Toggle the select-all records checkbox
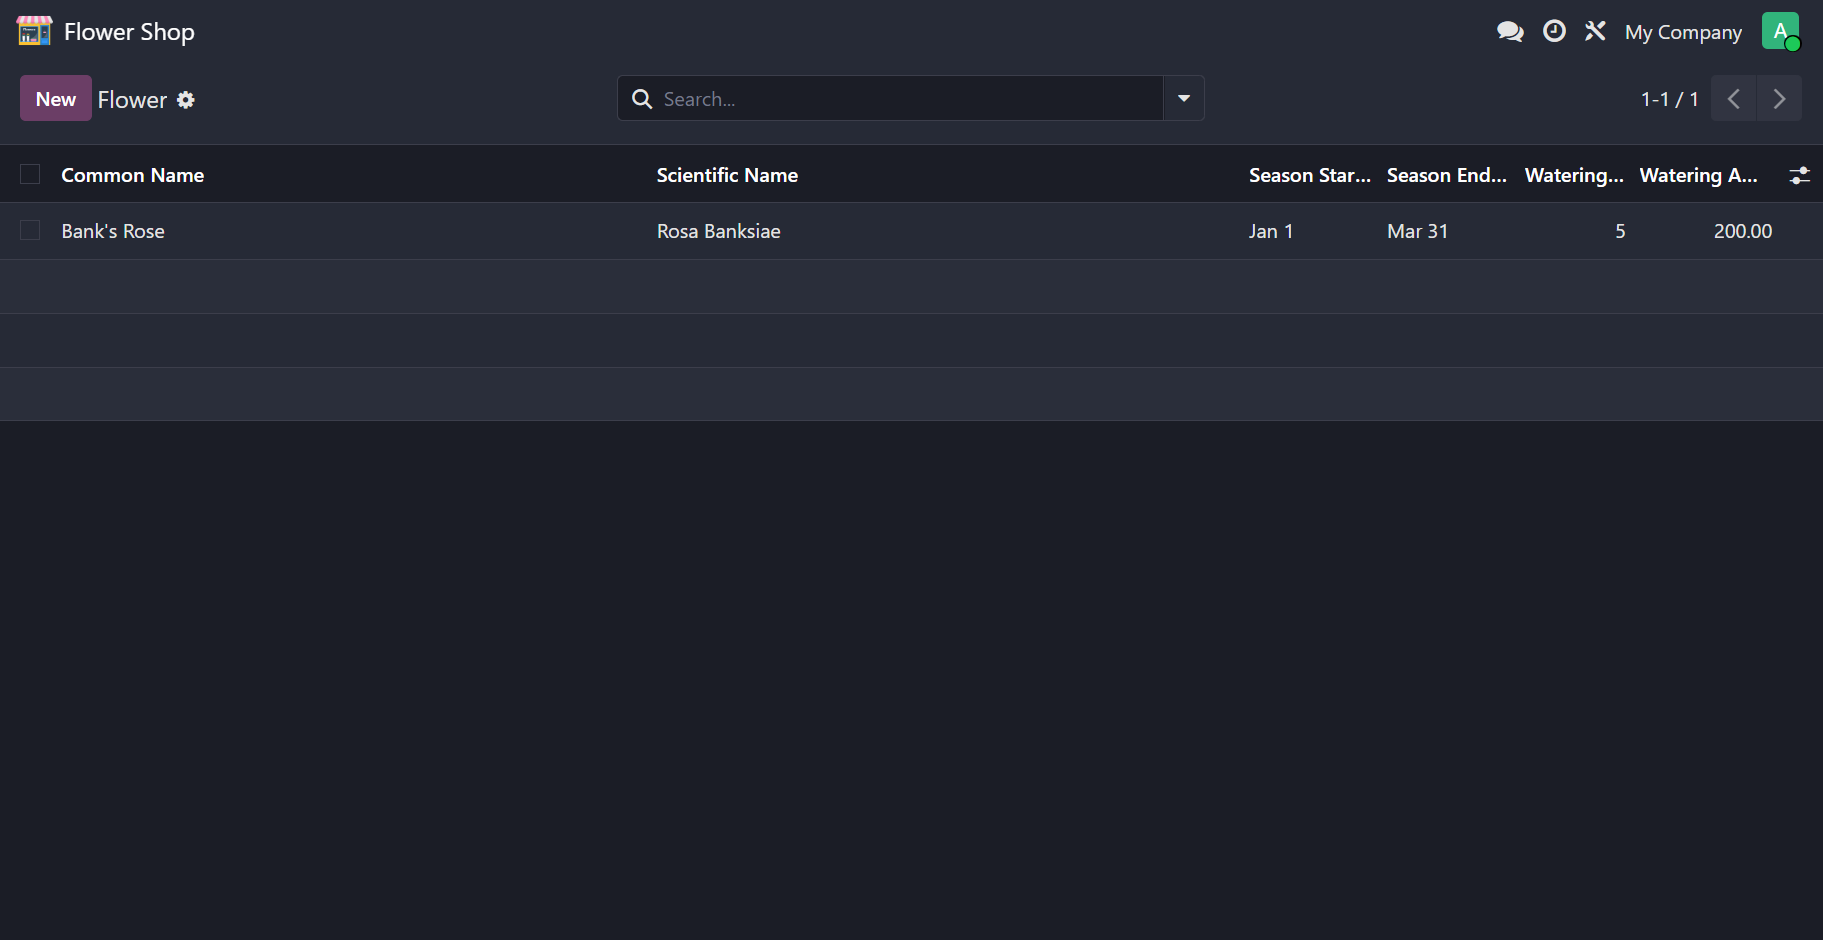 pyautogui.click(x=30, y=175)
